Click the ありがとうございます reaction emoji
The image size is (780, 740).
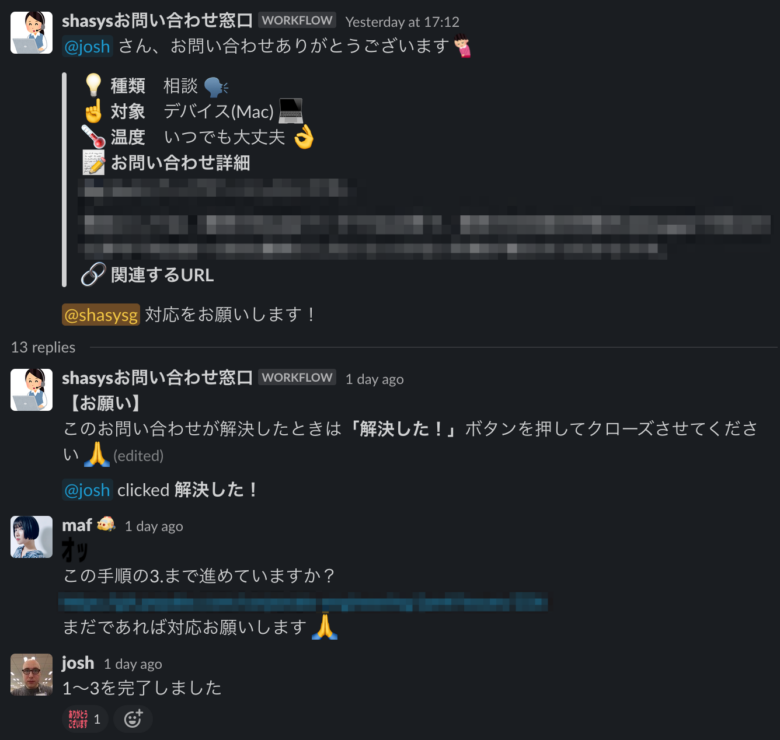79,719
